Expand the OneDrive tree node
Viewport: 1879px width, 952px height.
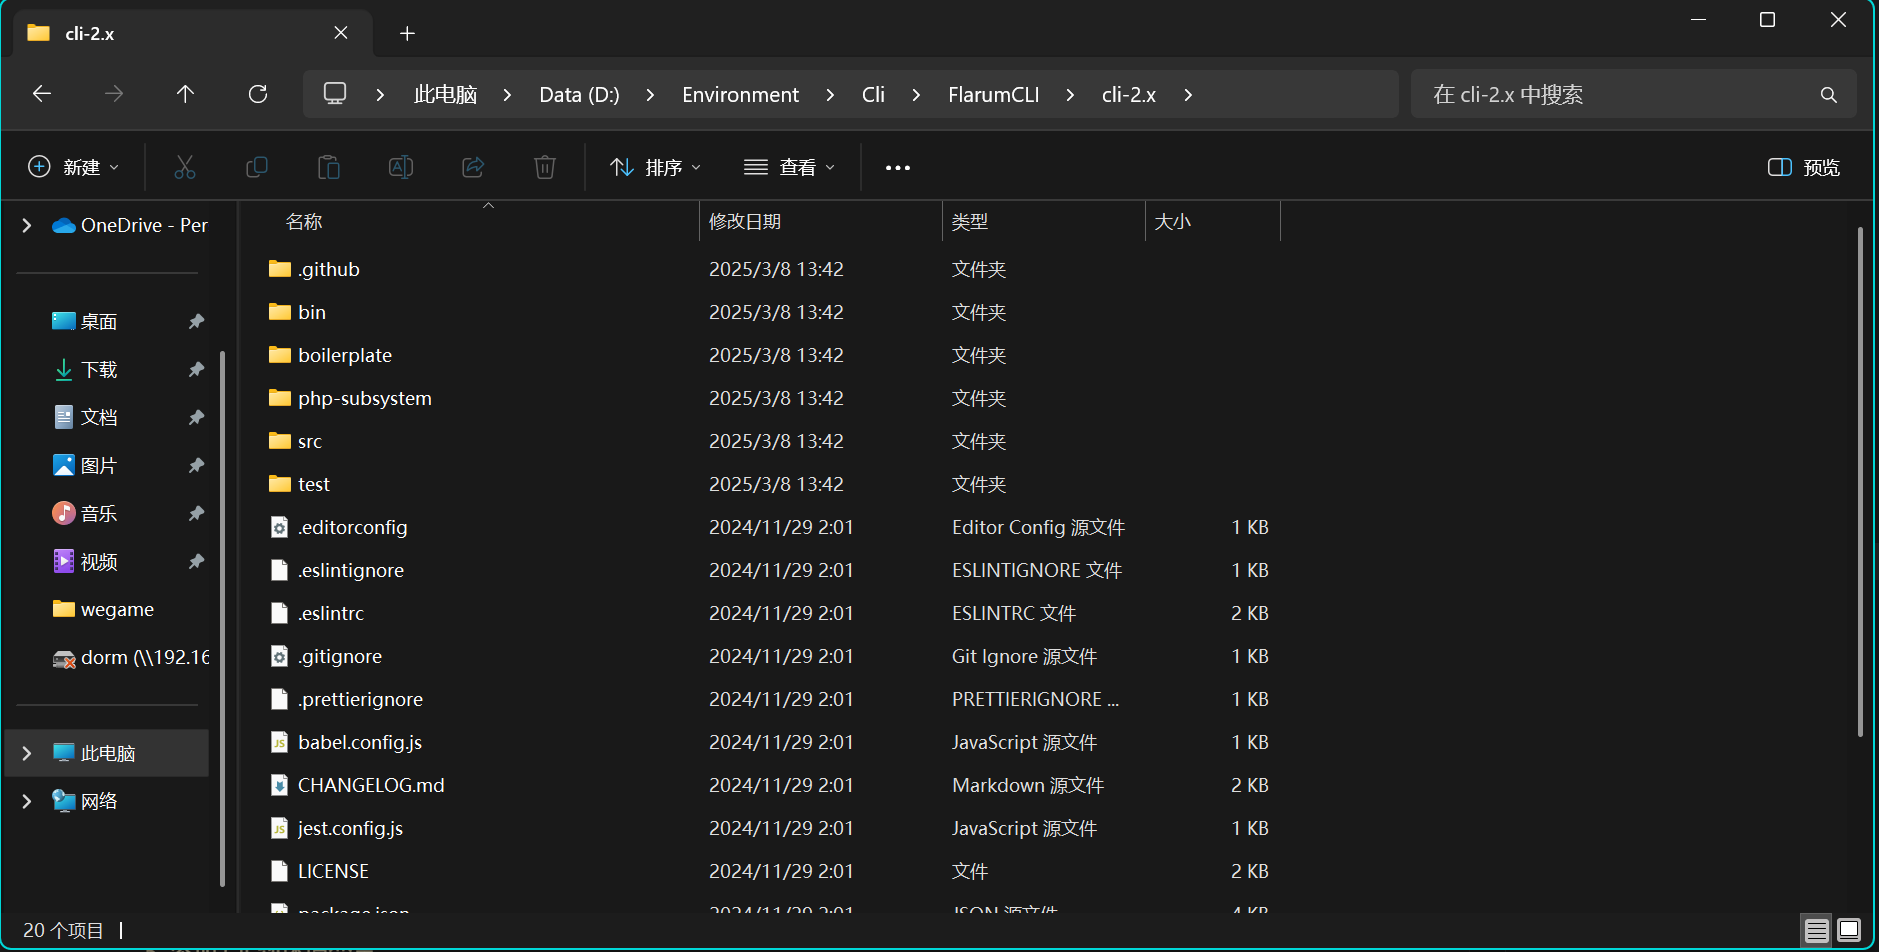(x=27, y=226)
